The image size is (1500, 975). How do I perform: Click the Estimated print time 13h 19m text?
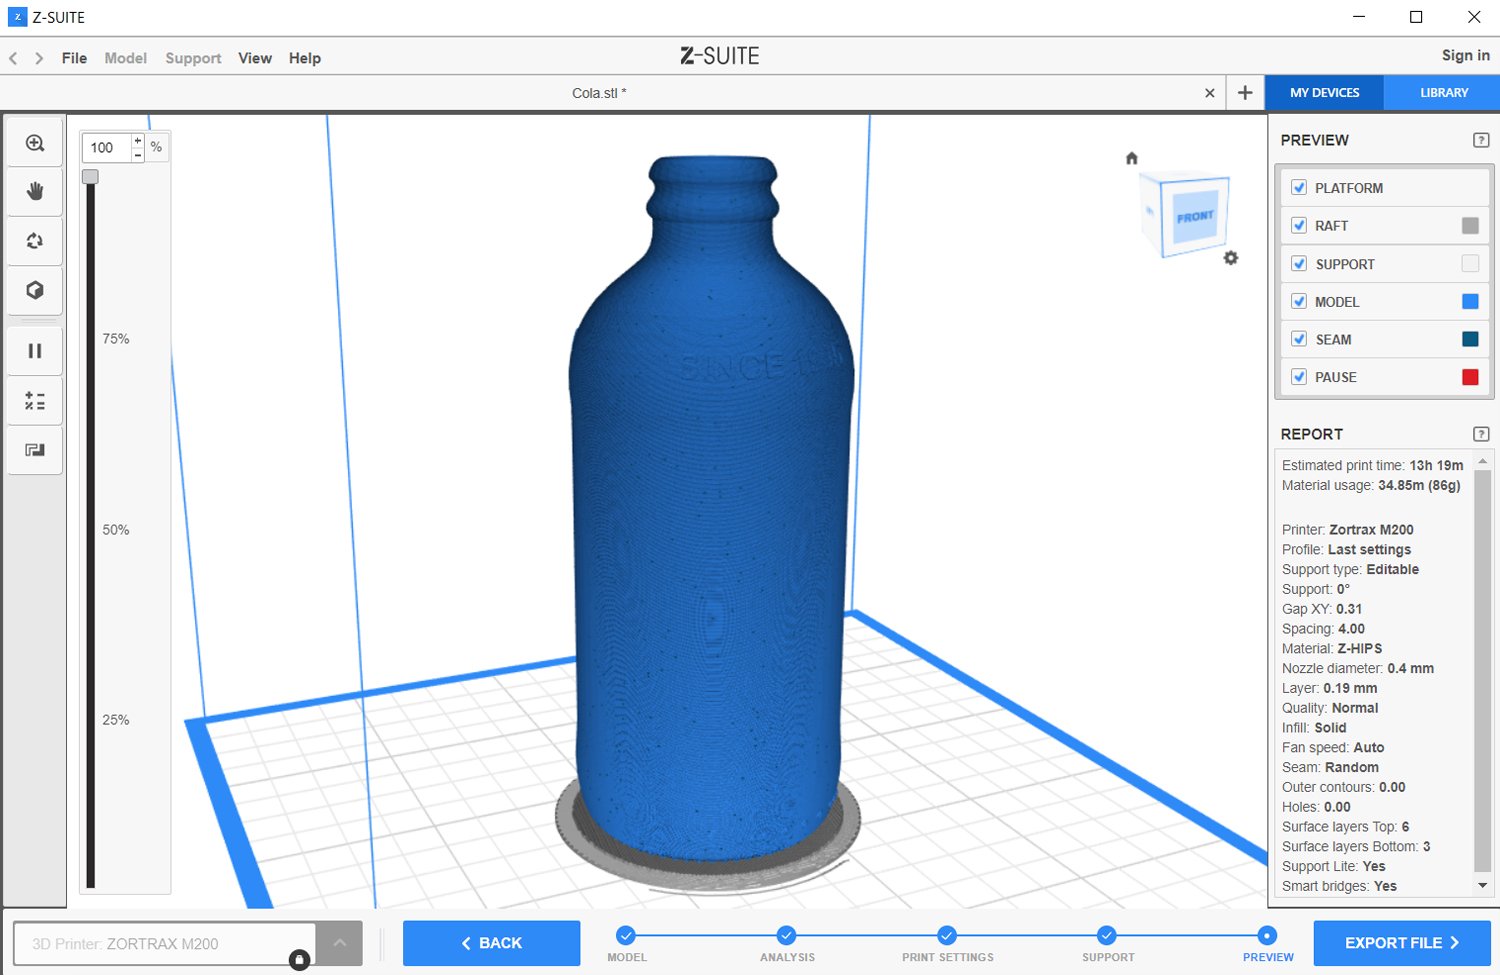(x=1372, y=465)
